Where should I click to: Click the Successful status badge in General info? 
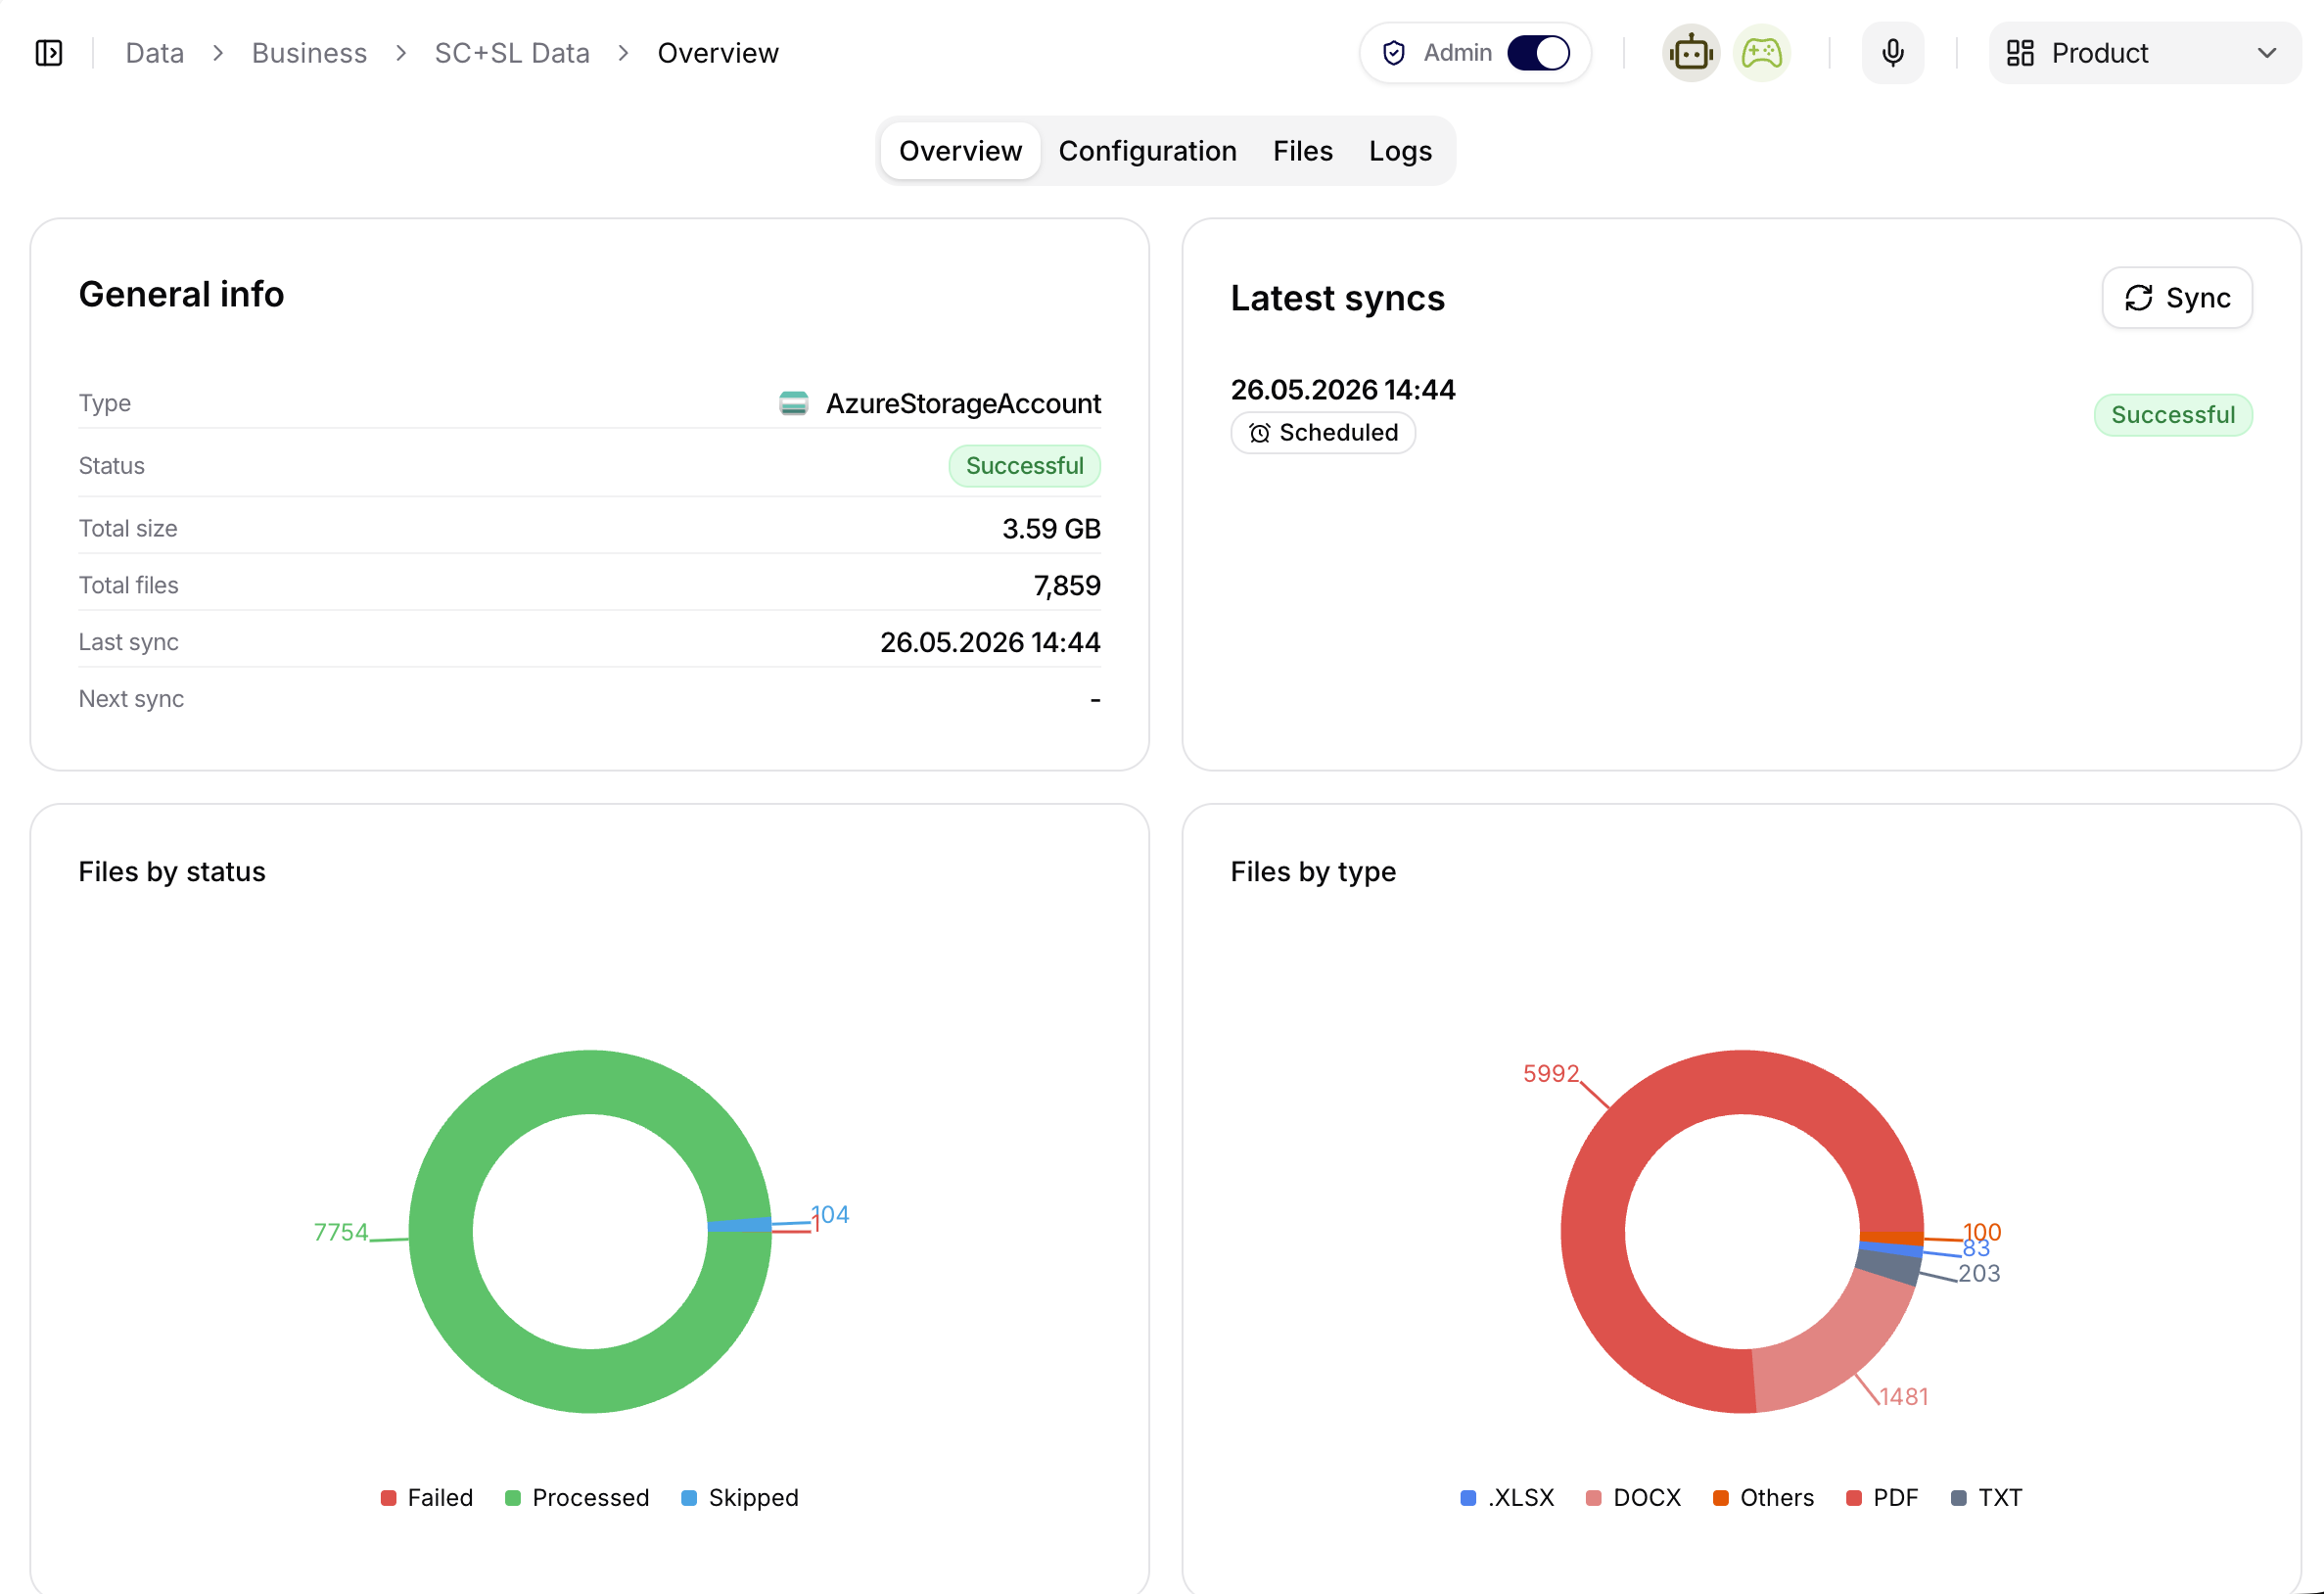[1024, 466]
